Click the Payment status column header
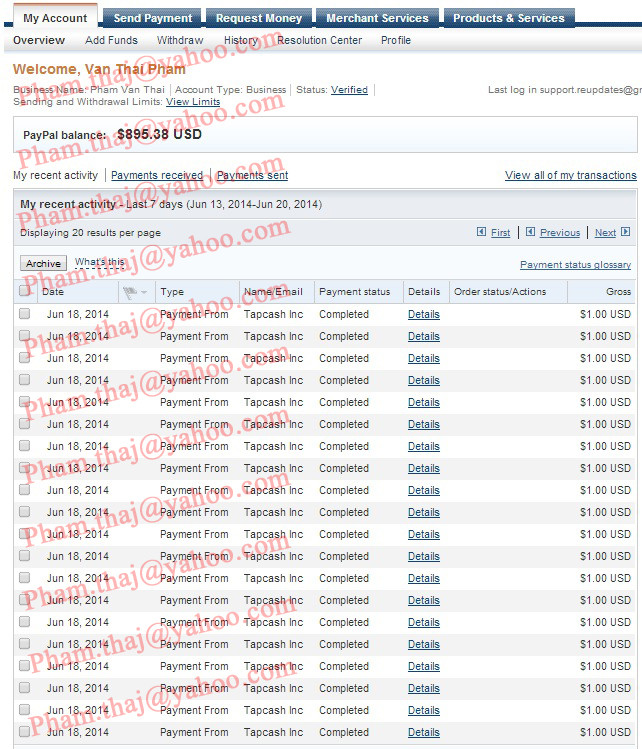 [x=354, y=291]
